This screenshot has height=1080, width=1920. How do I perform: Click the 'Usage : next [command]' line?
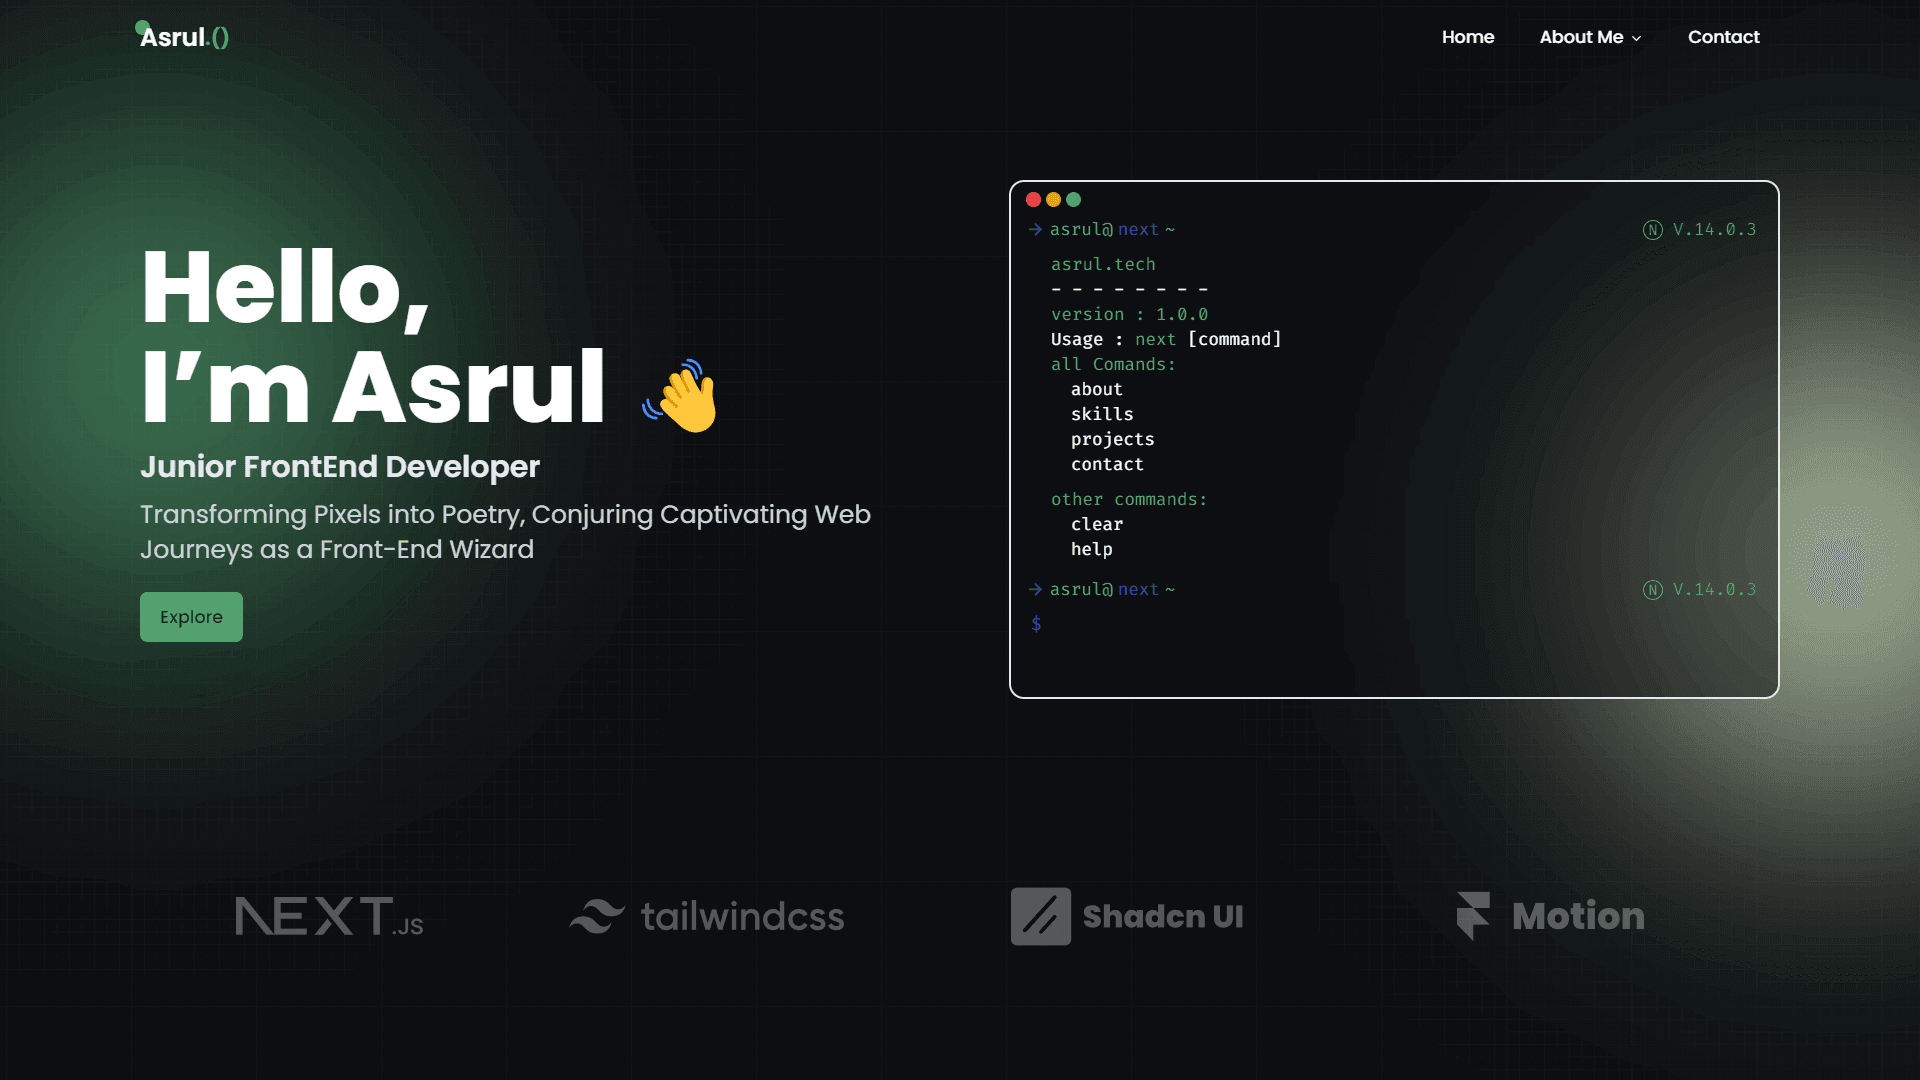(1166, 339)
